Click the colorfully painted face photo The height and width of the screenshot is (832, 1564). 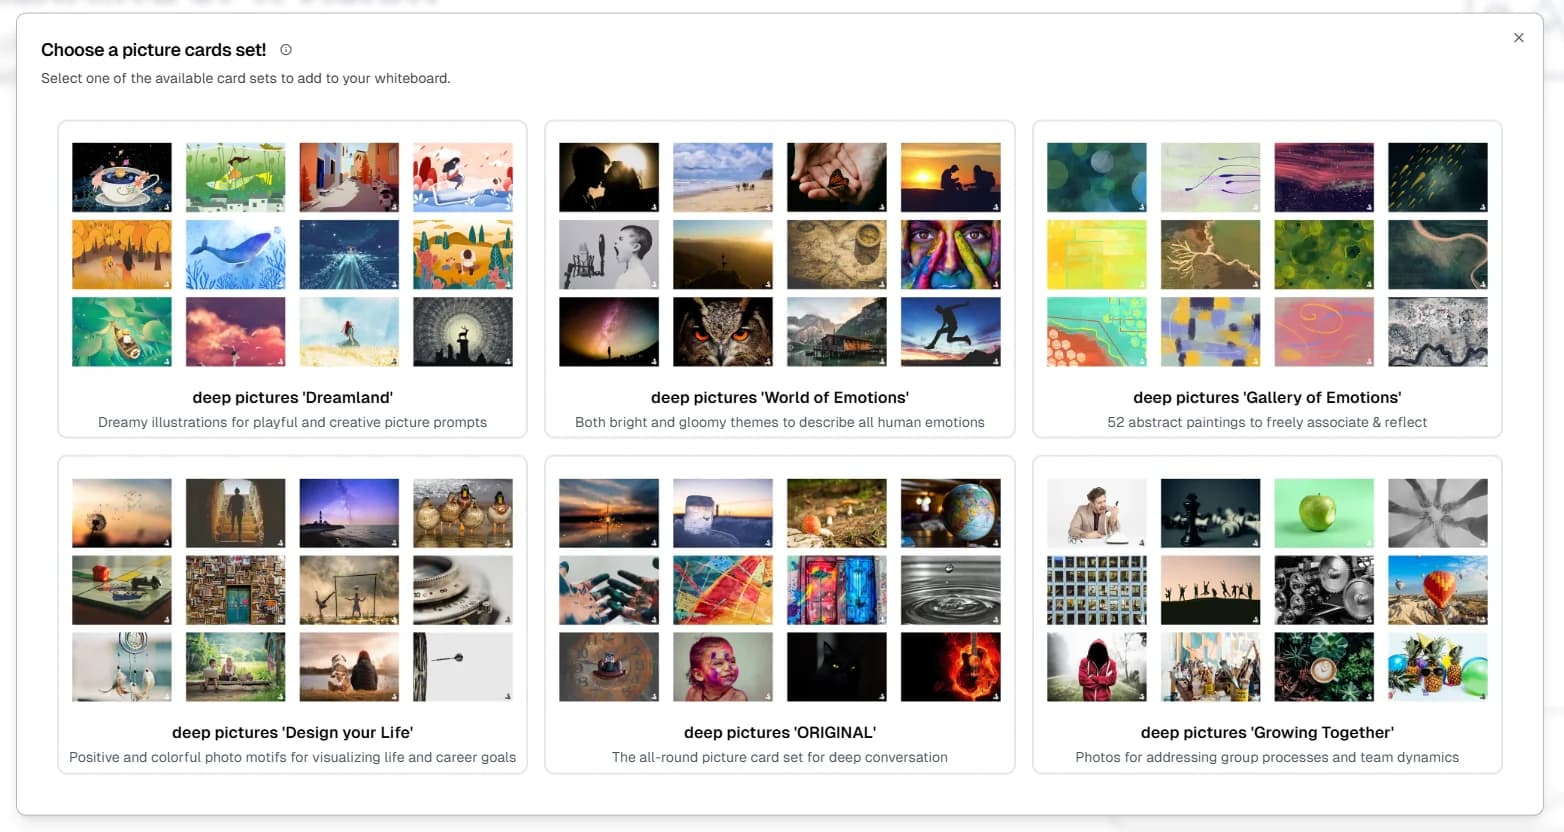950,255
